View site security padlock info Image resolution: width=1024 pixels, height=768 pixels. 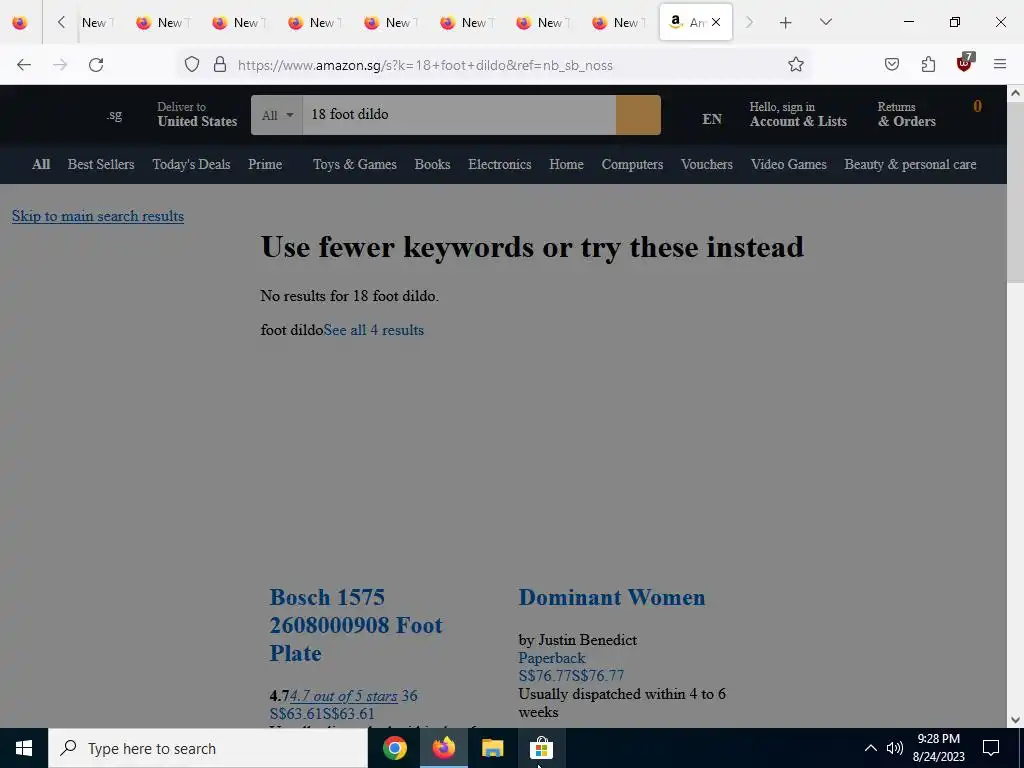220,65
